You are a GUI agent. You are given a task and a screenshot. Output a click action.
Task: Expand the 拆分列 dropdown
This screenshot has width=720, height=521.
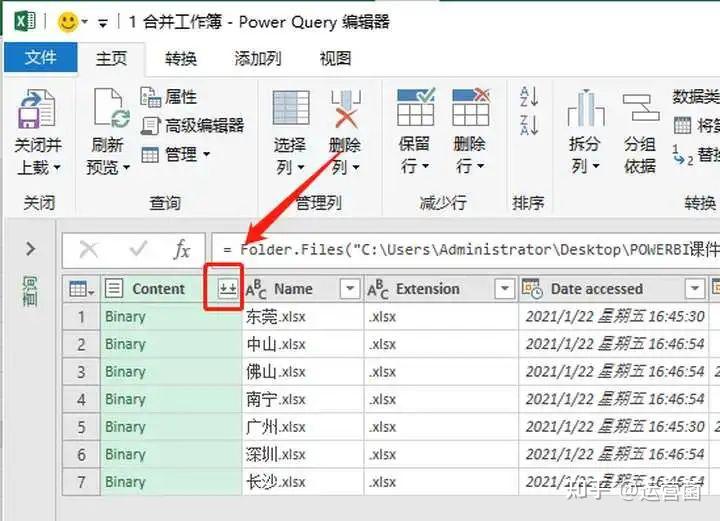(596, 166)
